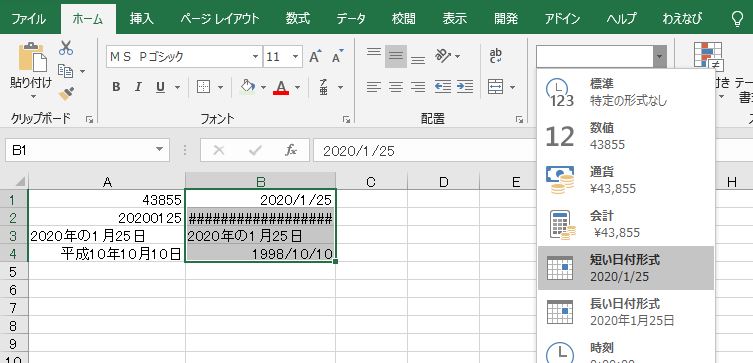This screenshot has height=363, width=753.
Task: Switch to the データ tab
Action: (351, 19)
